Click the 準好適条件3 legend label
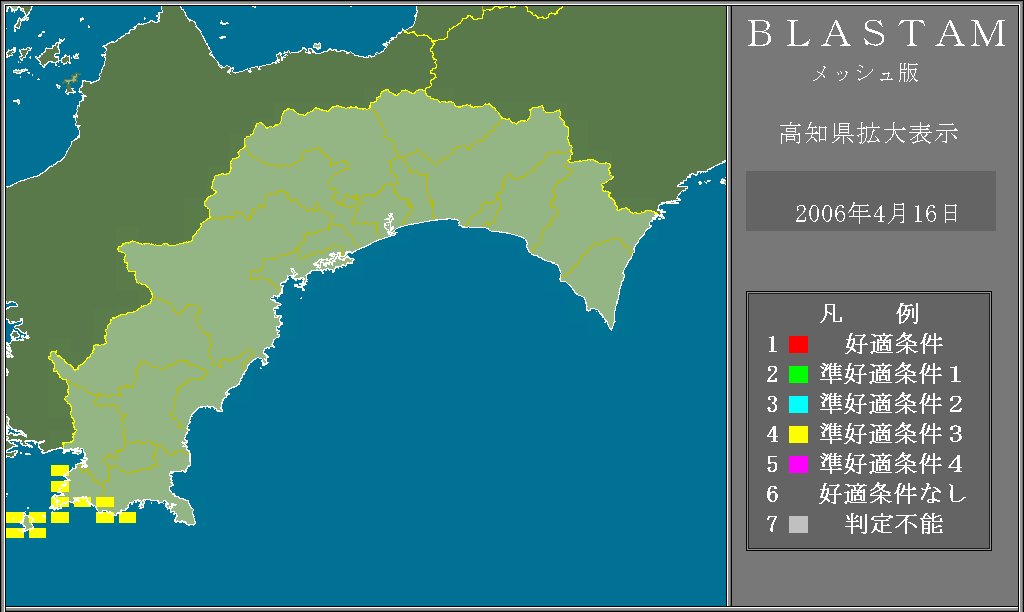Screen dimensions: 1024x612 click(x=891, y=434)
